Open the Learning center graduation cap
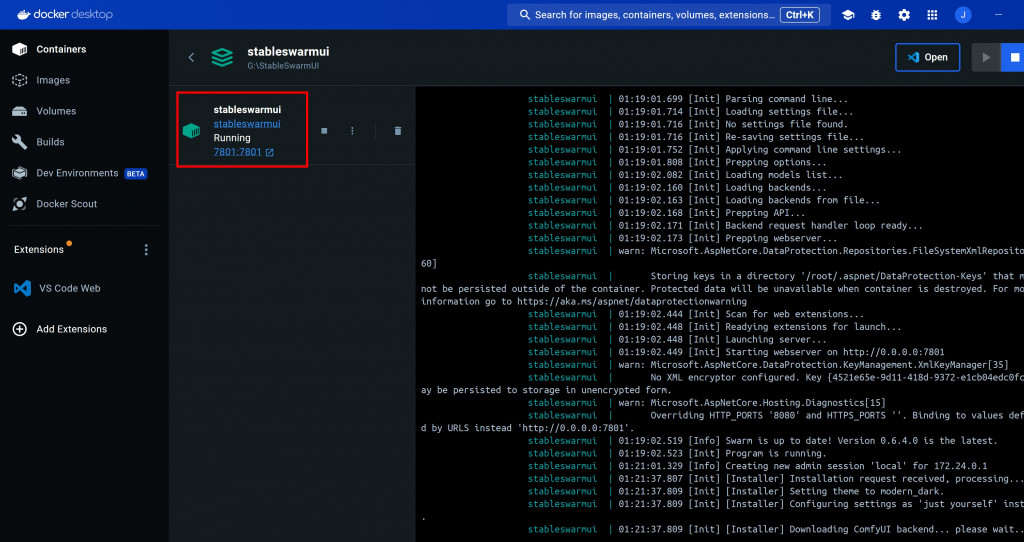1024x542 pixels. [848, 14]
